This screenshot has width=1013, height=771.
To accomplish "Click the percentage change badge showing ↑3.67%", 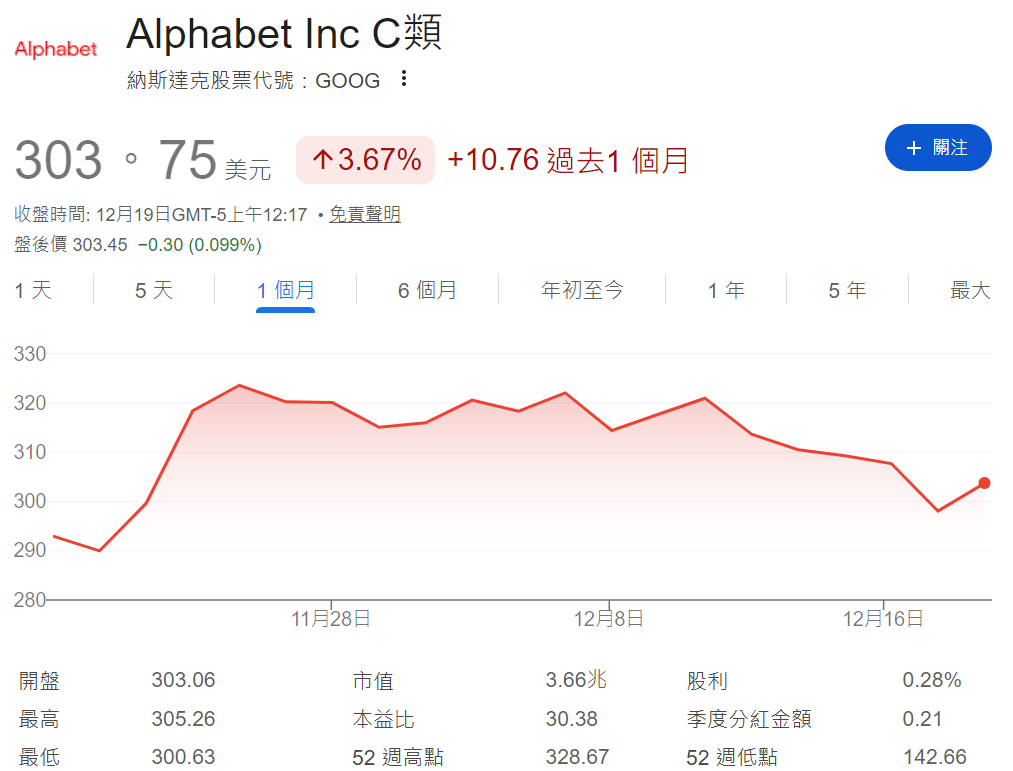I will [x=365, y=160].
